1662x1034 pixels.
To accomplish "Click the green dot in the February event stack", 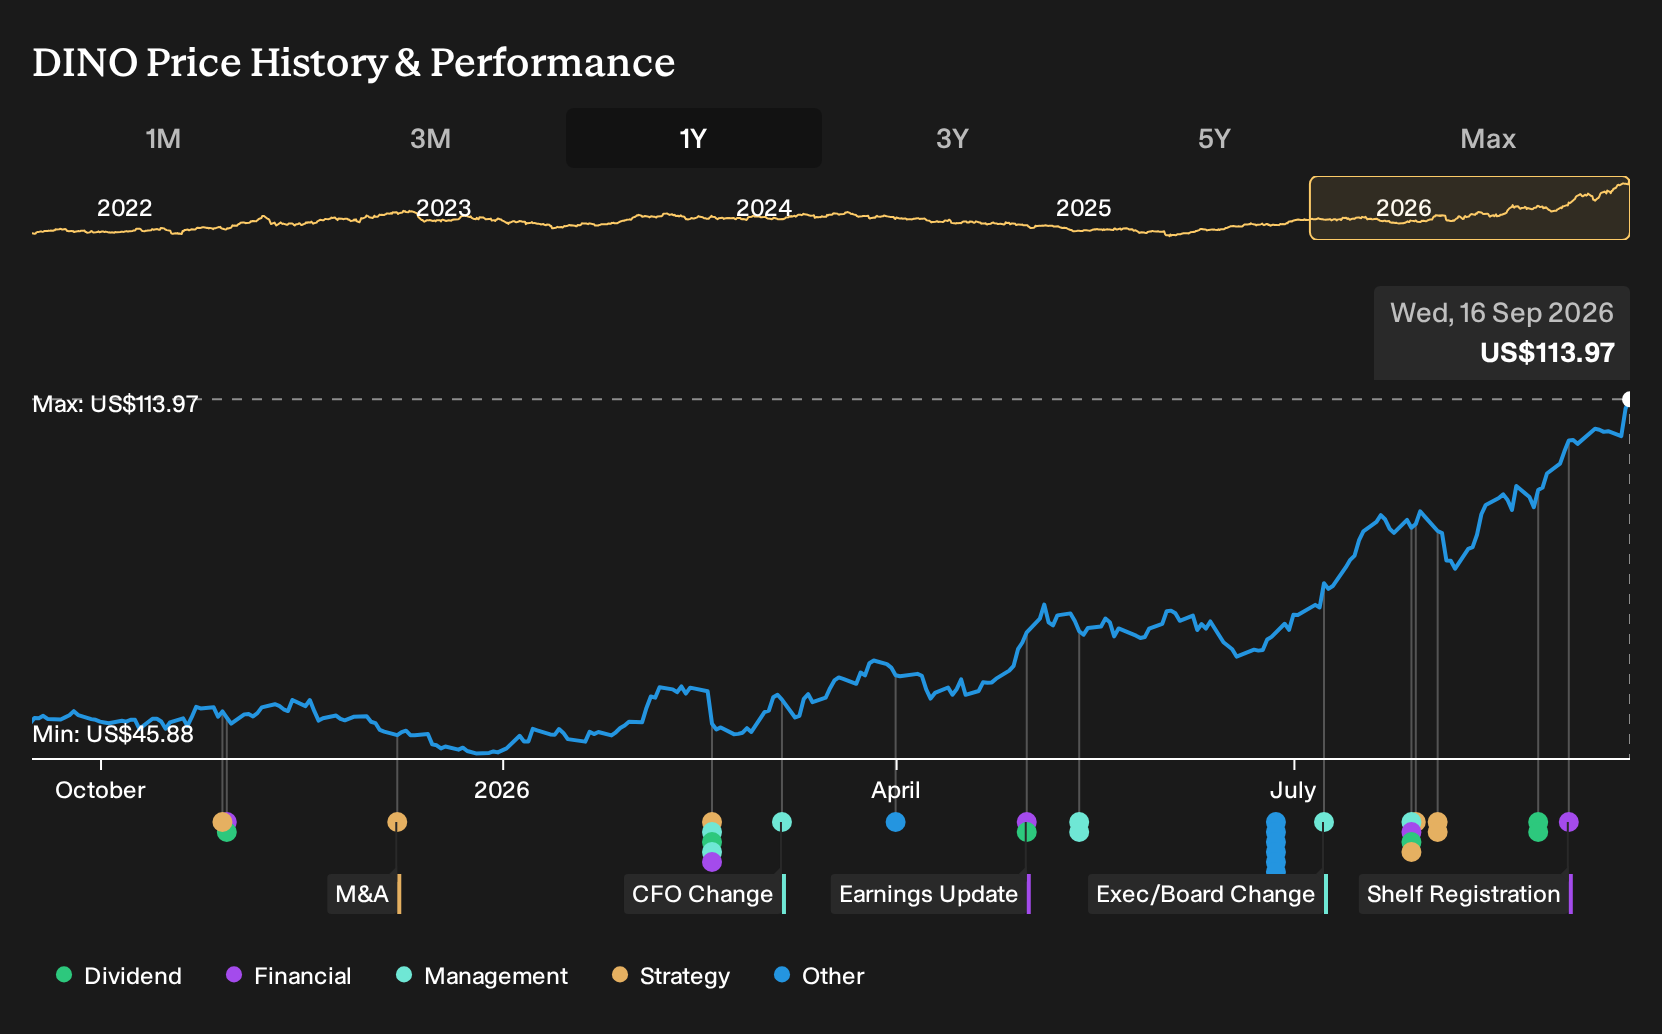I will coord(712,841).
